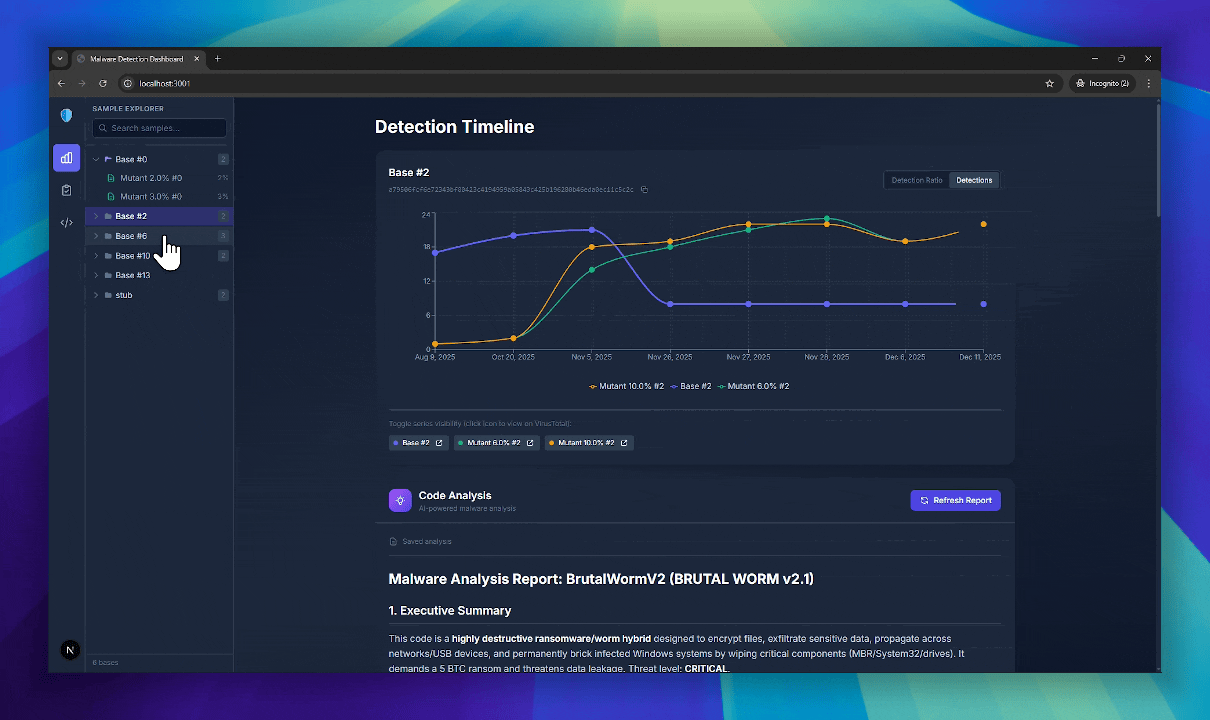Click the shield logo at sidebar top
The image size is (1210, 720).
click(66, 115)
